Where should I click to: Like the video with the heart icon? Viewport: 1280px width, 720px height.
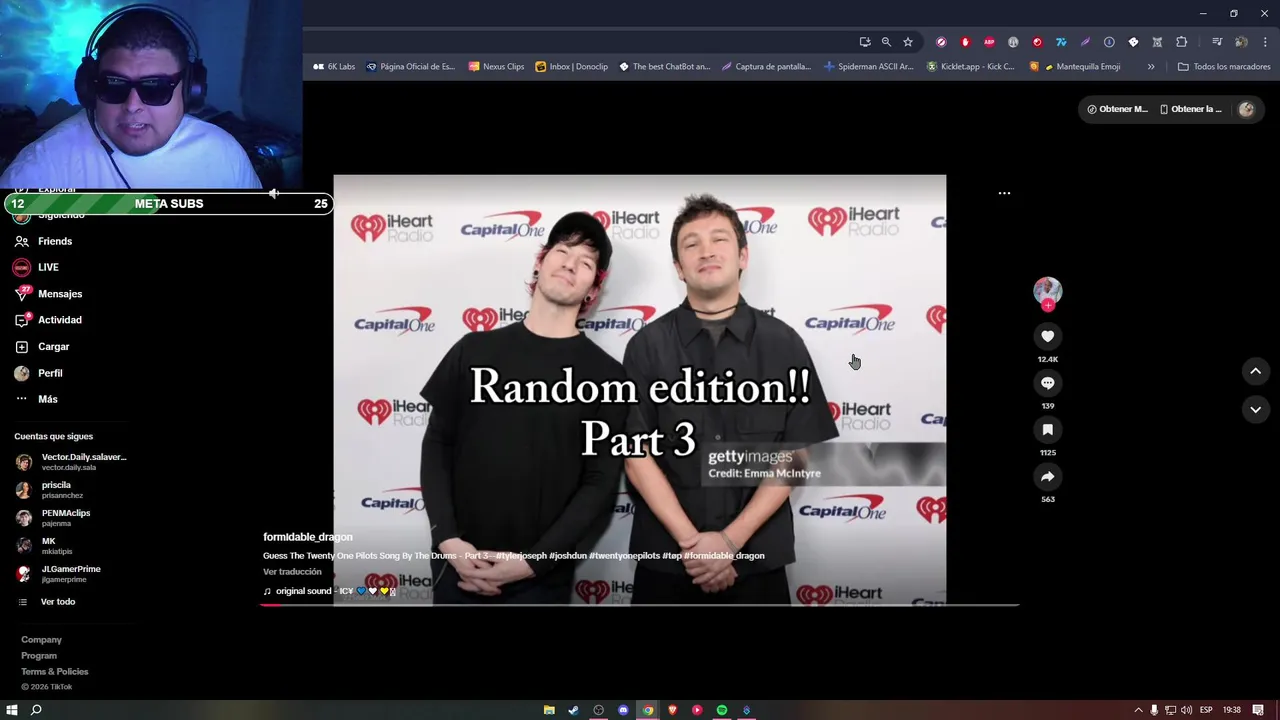(x=1047, y=337)
